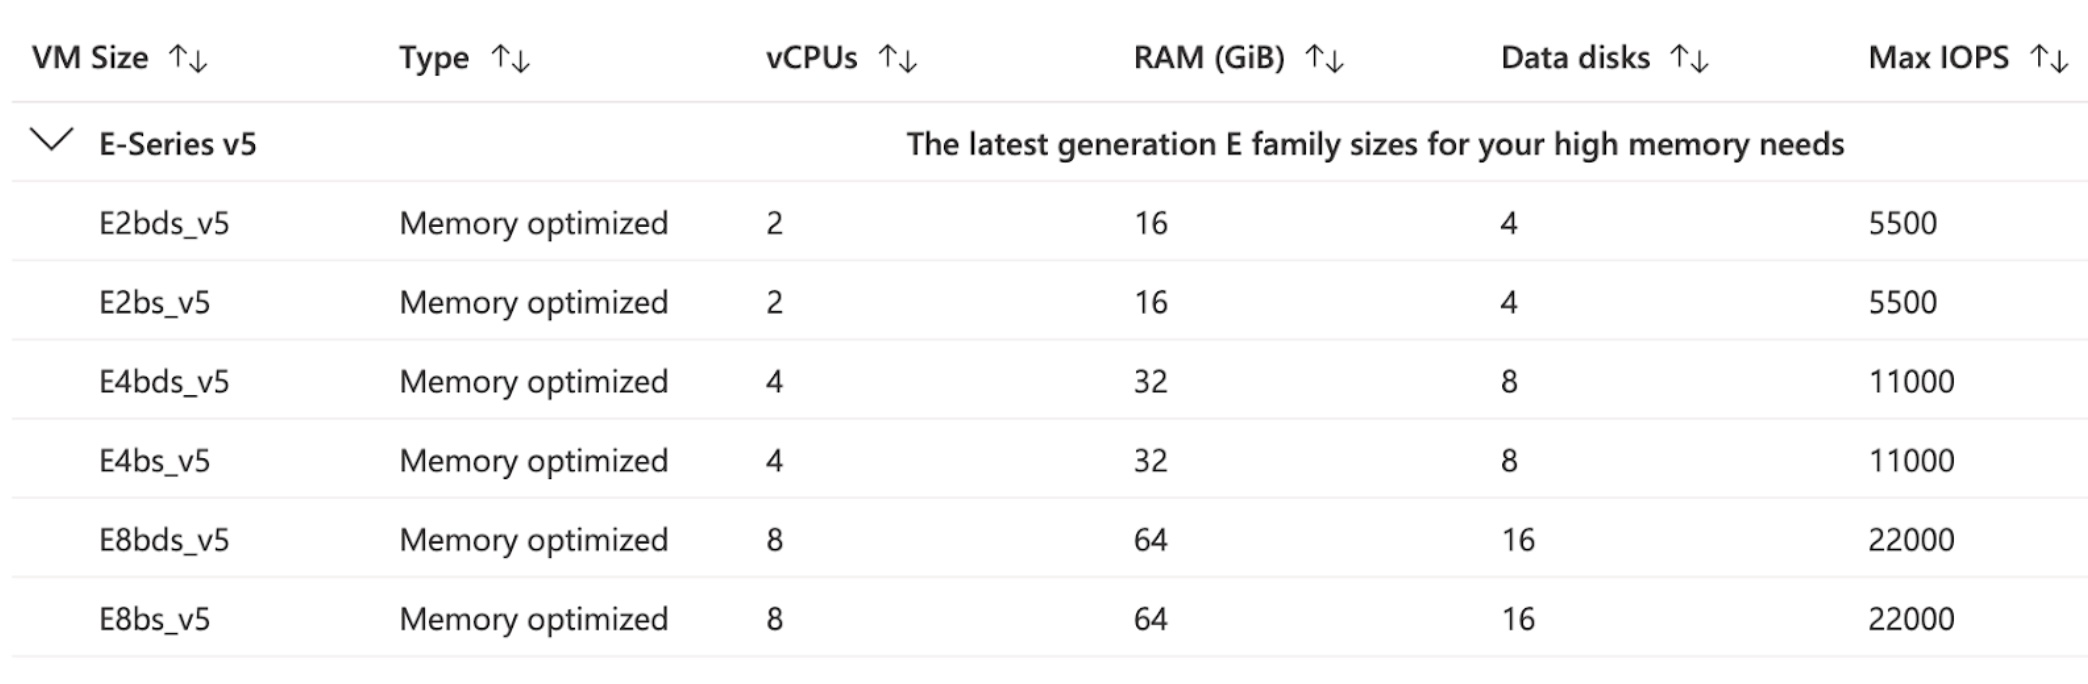Image resolution: width=2088 pixels, height=684 pixels.
Task: Select the E2bds_v5 VM size row
Action: point(163,222)
